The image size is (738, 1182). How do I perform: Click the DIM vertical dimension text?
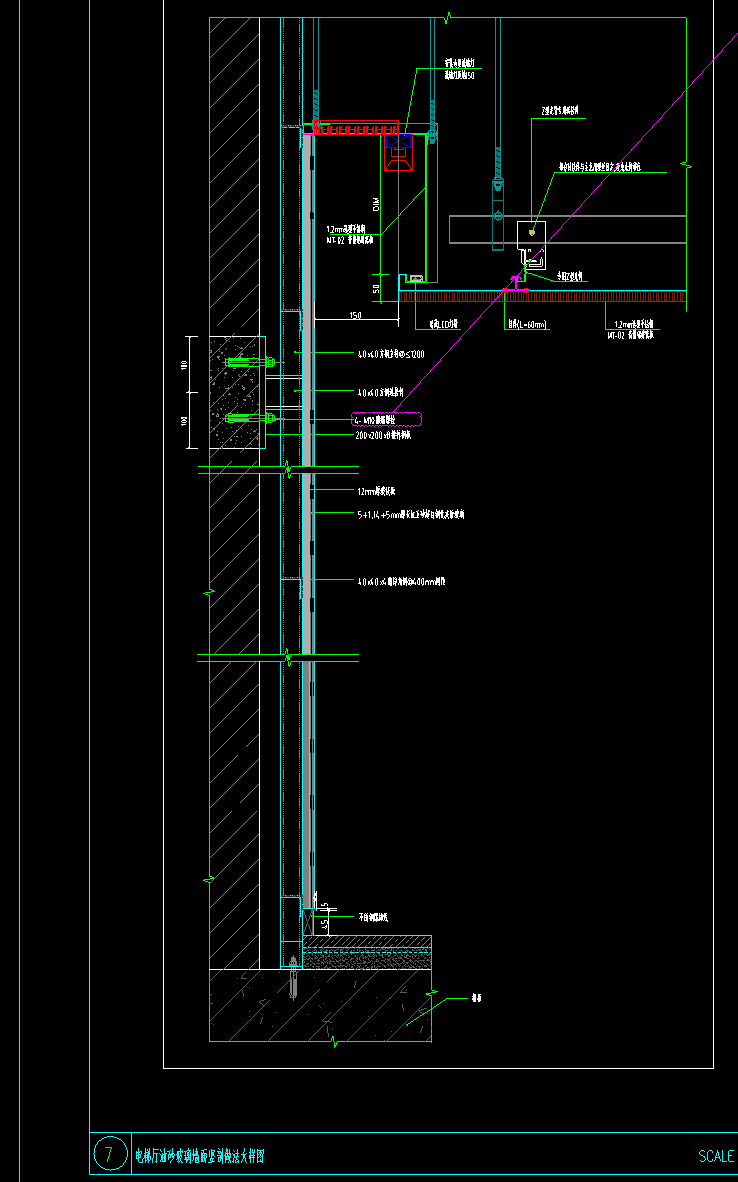[376, 205]
